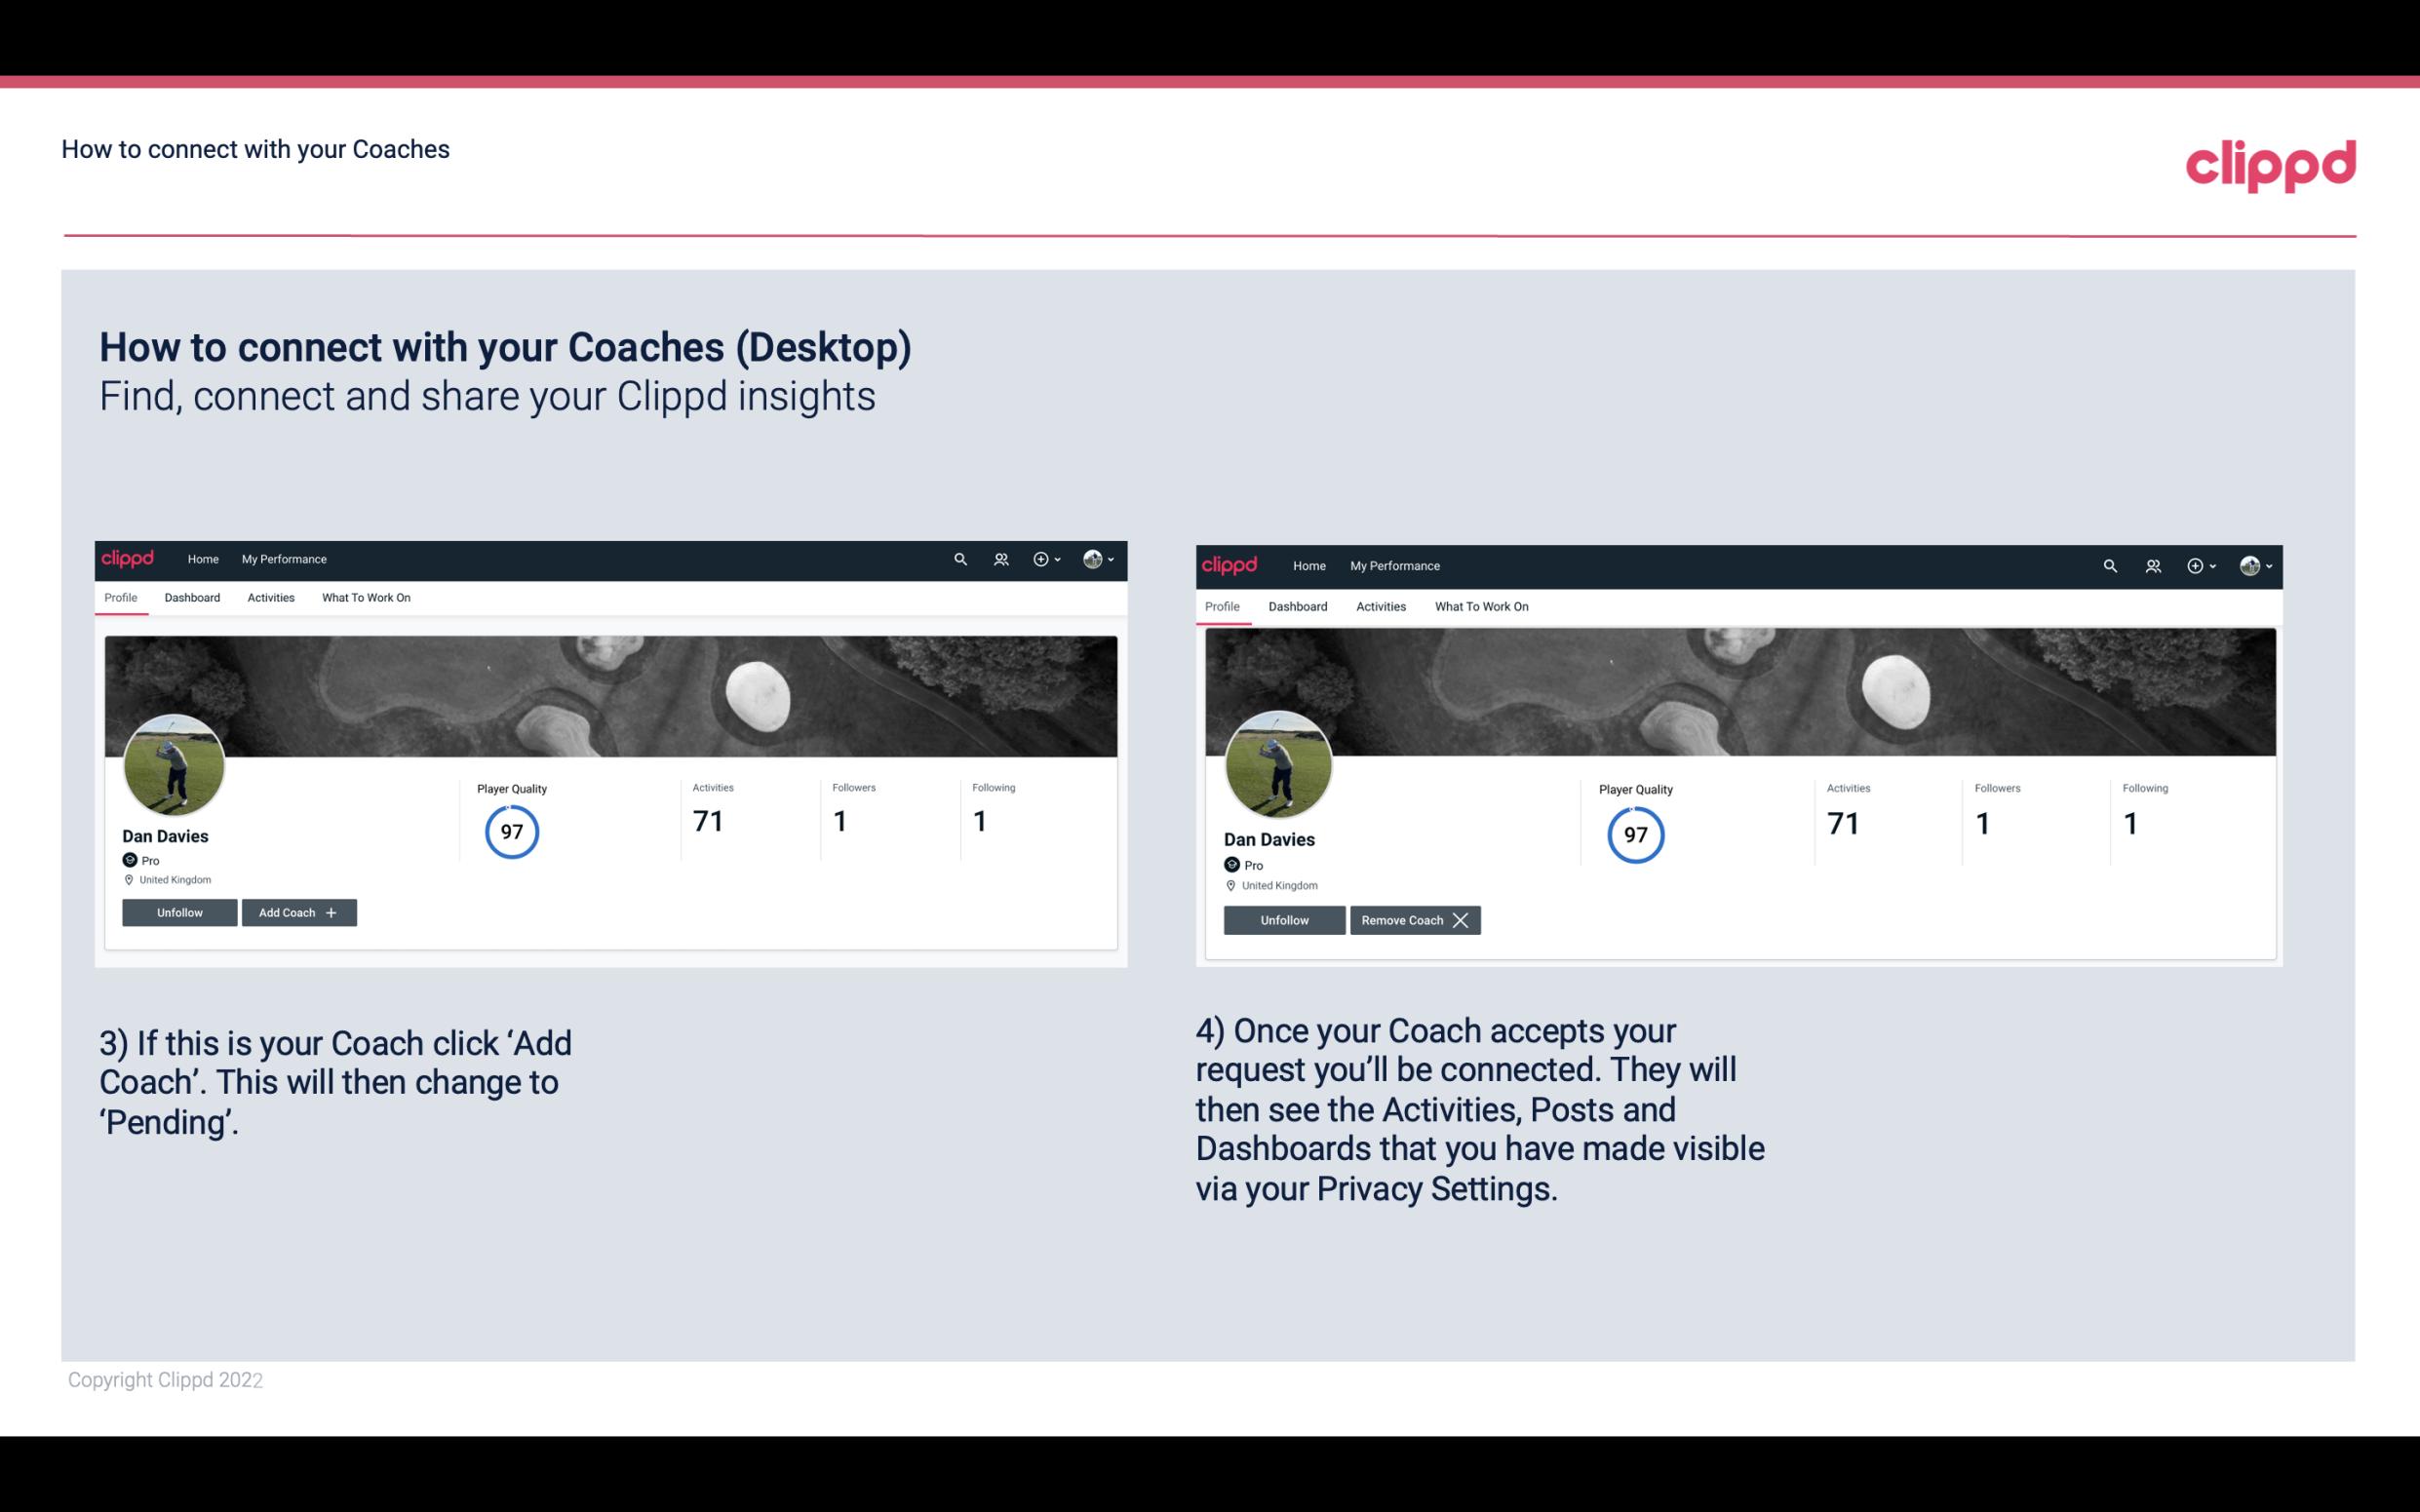The height and width of the screenshot is (1512, 2420).
Task: Click My Performance dropdown menu item
Action: (282, 558)
